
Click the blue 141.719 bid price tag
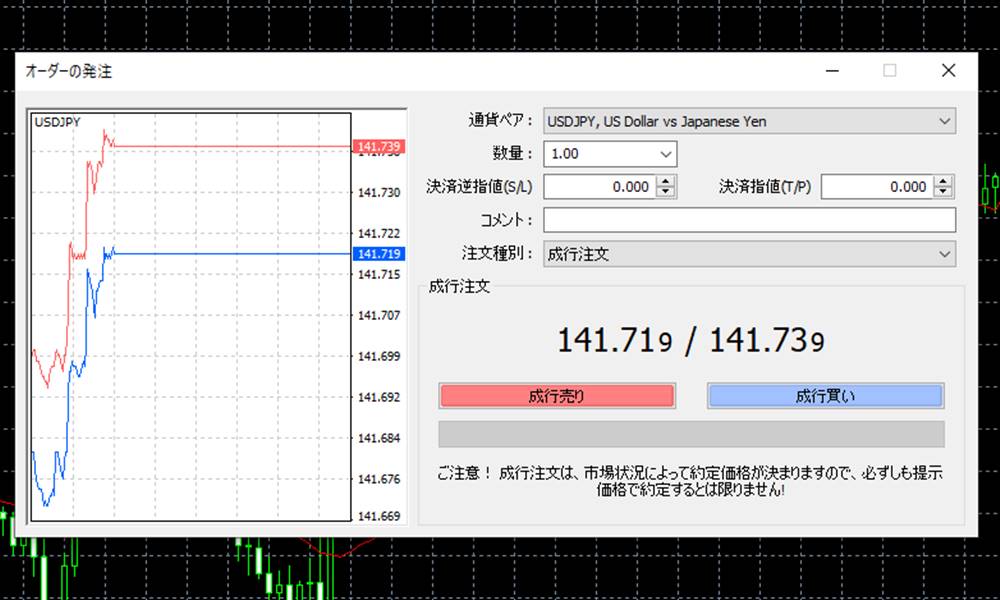378,254
